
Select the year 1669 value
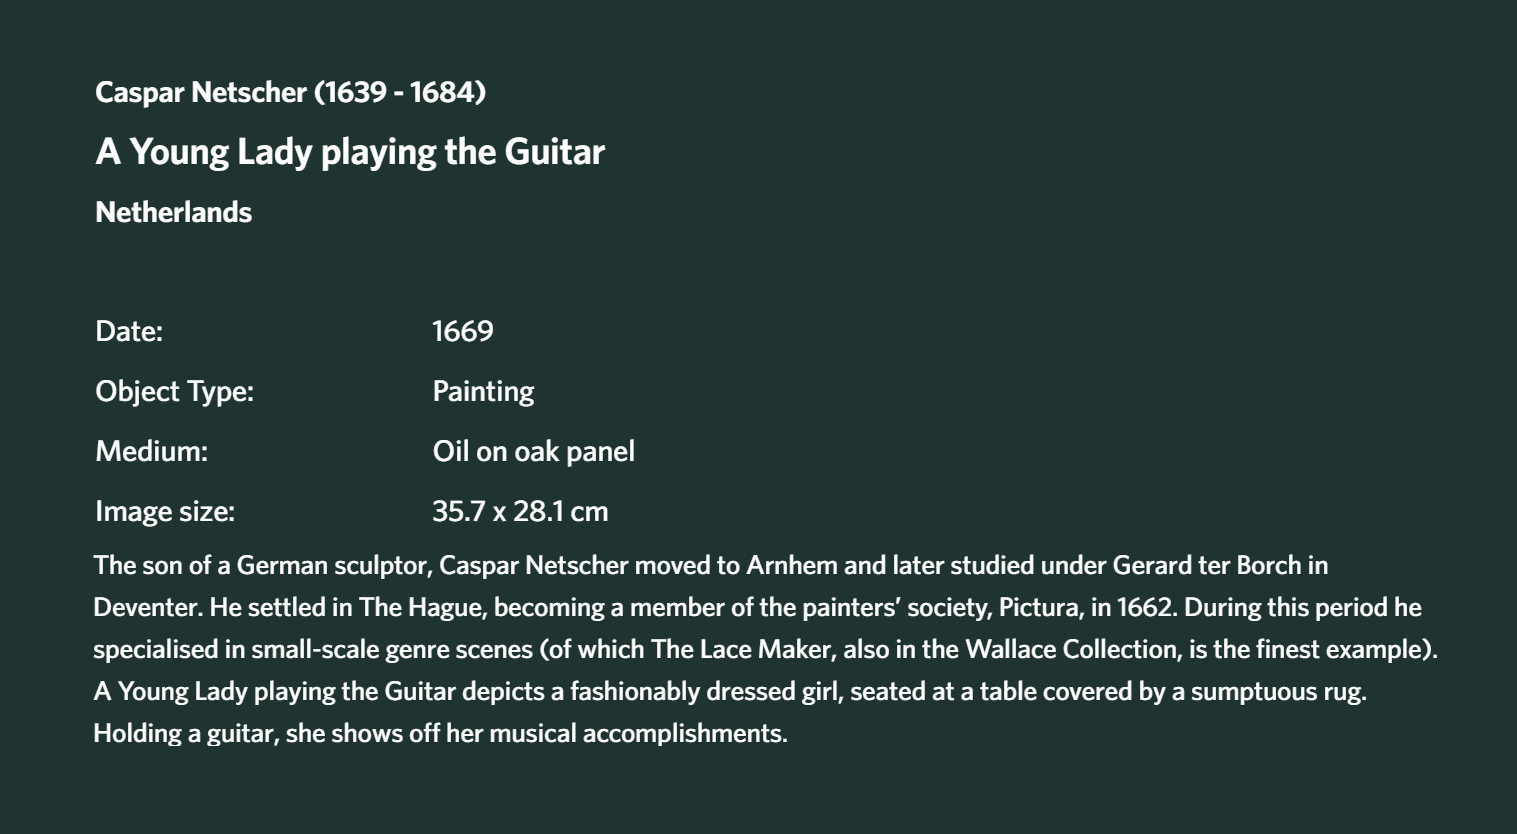tap(463, 331)
